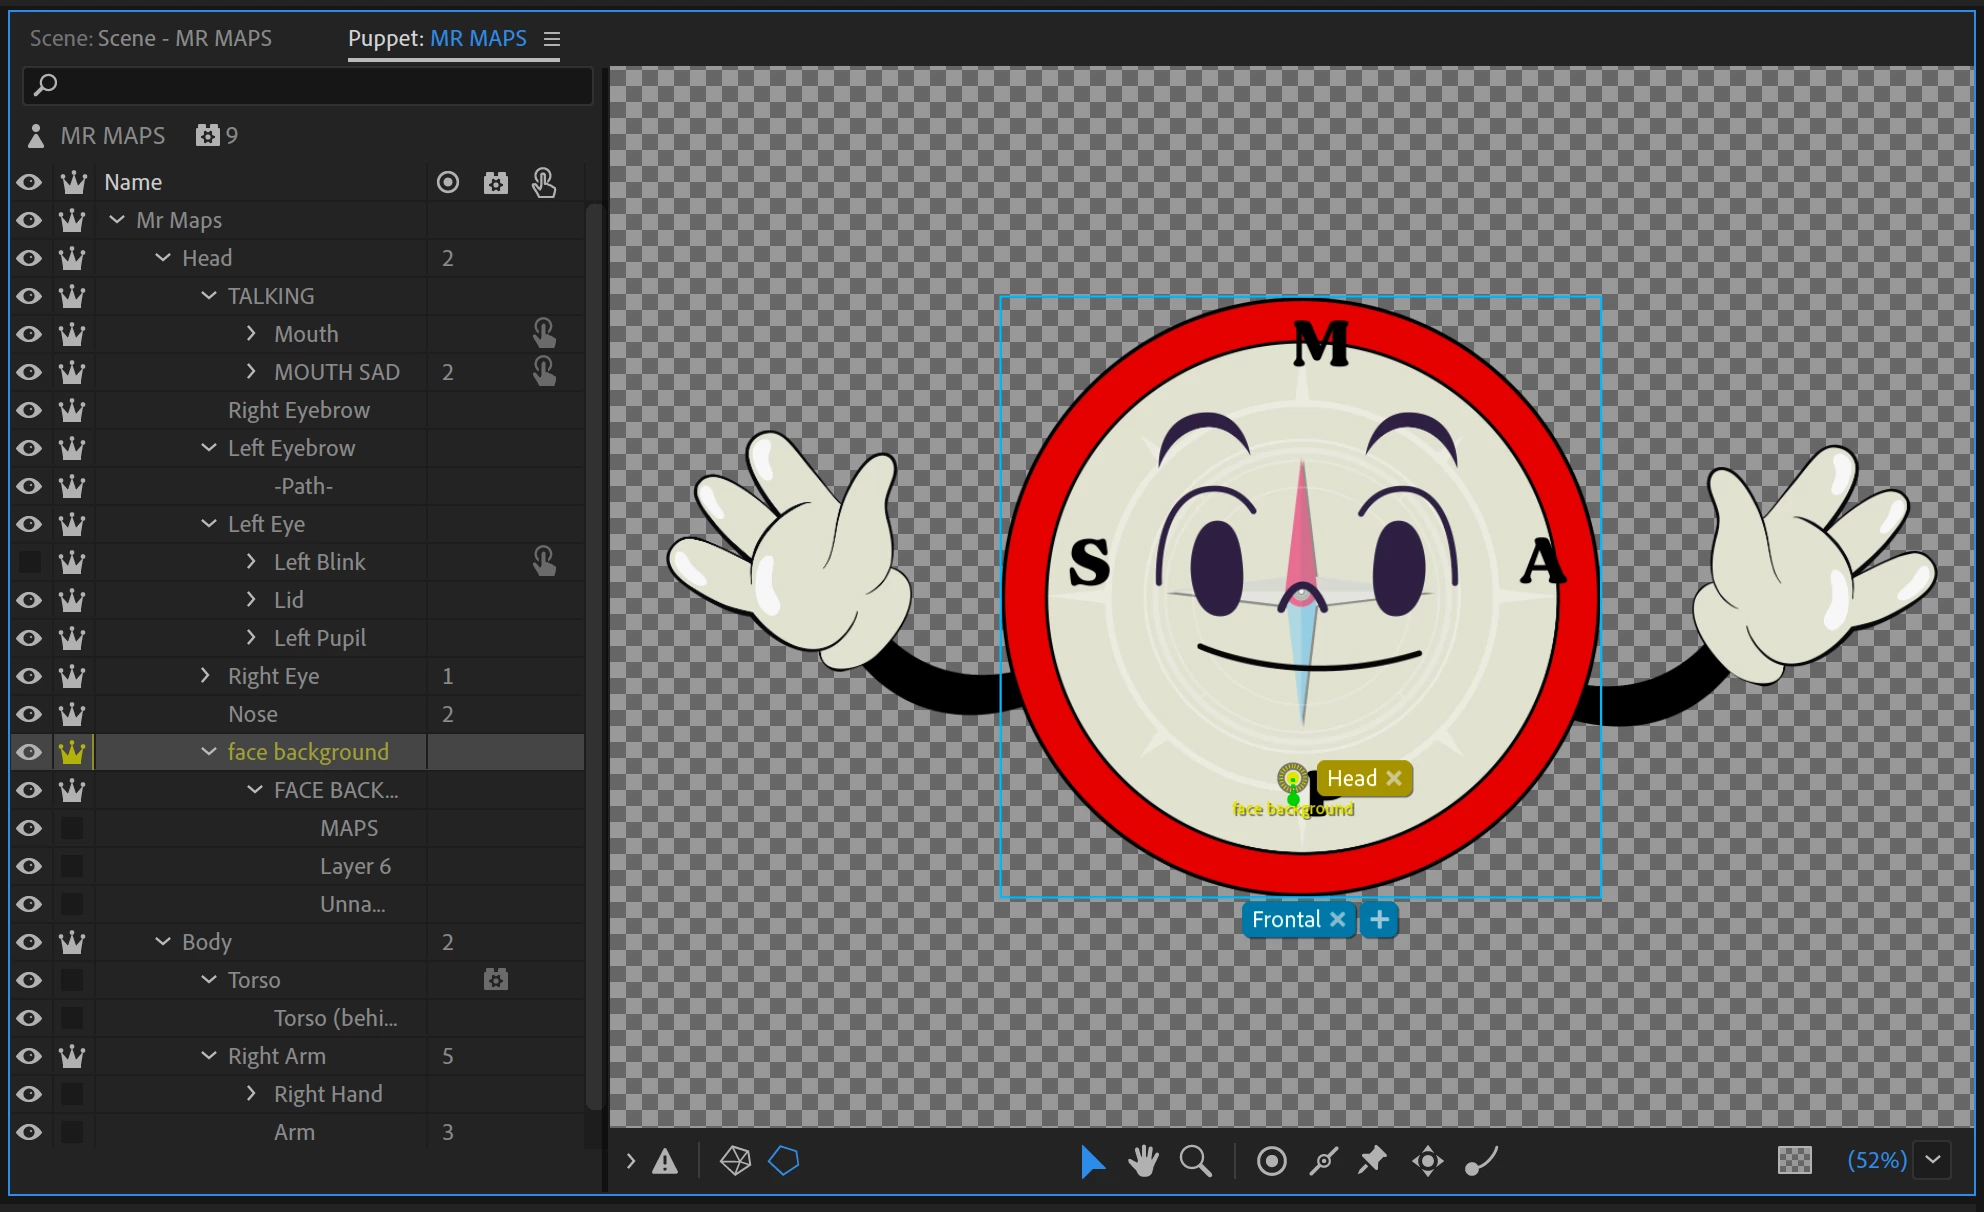Click the warning triangle icon

tap(665, 1161)
